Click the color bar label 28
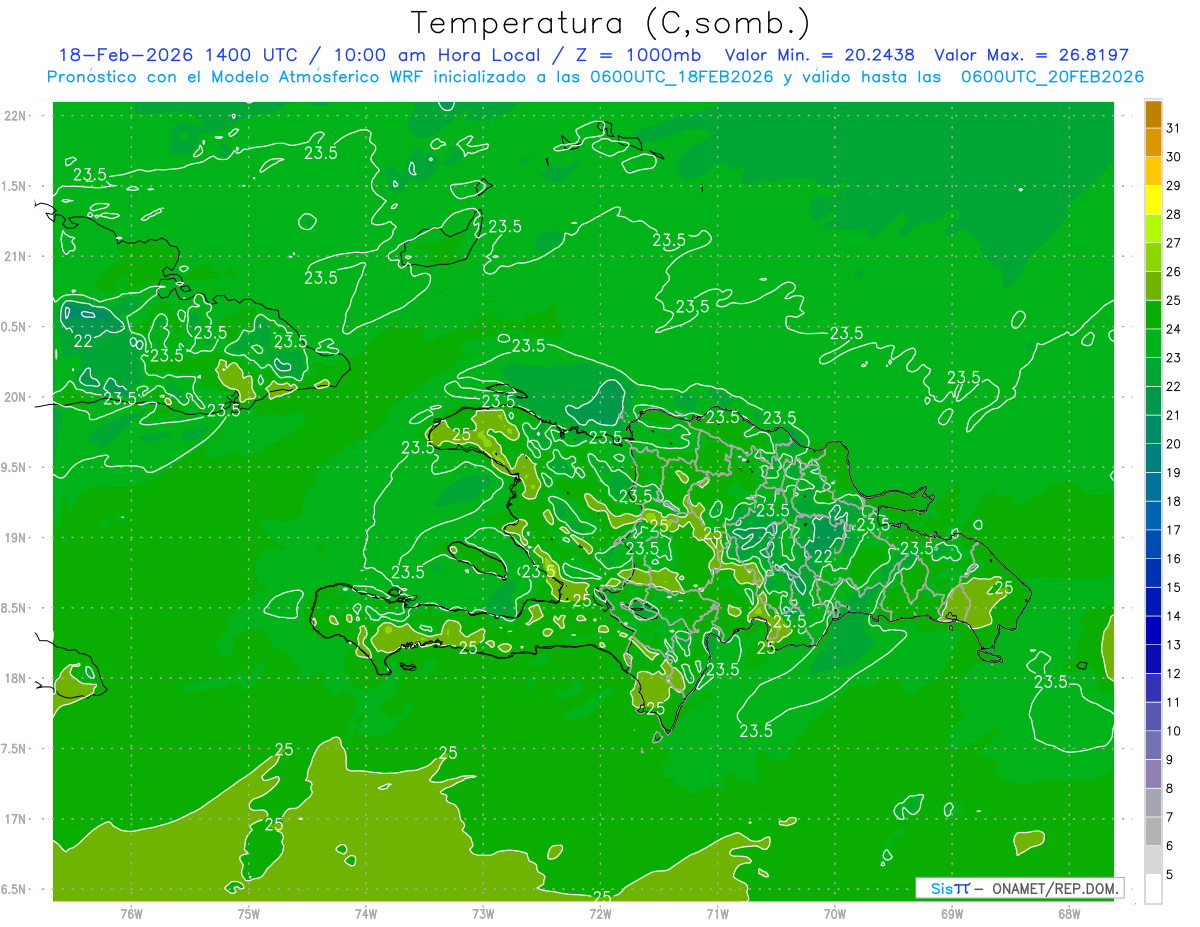 click(1174, 214)
